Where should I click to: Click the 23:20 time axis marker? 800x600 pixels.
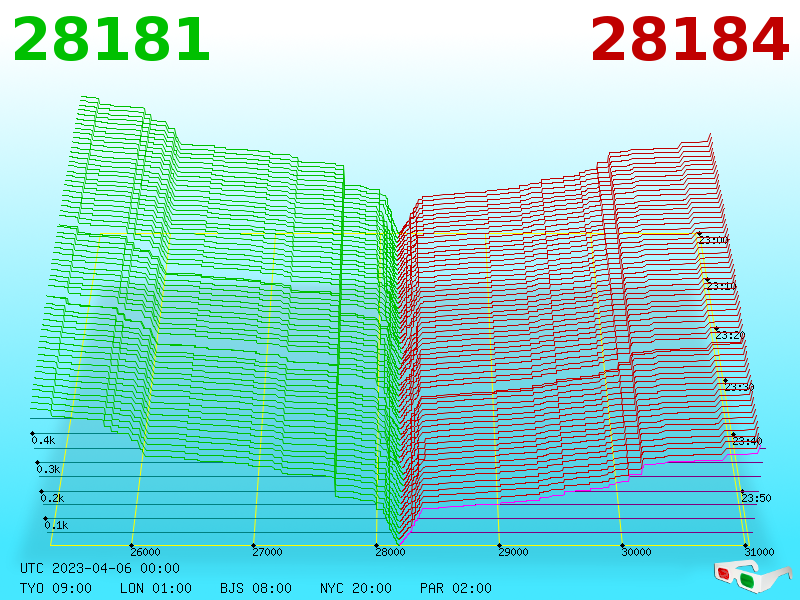730,336
